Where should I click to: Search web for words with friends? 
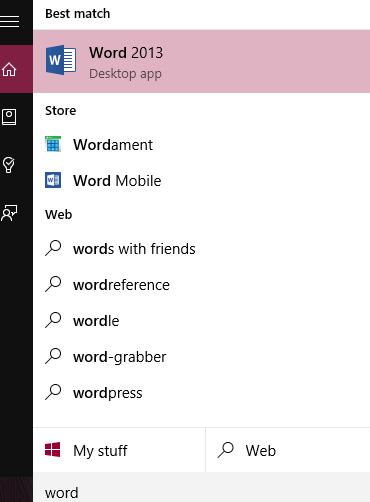tap(201, 249)
